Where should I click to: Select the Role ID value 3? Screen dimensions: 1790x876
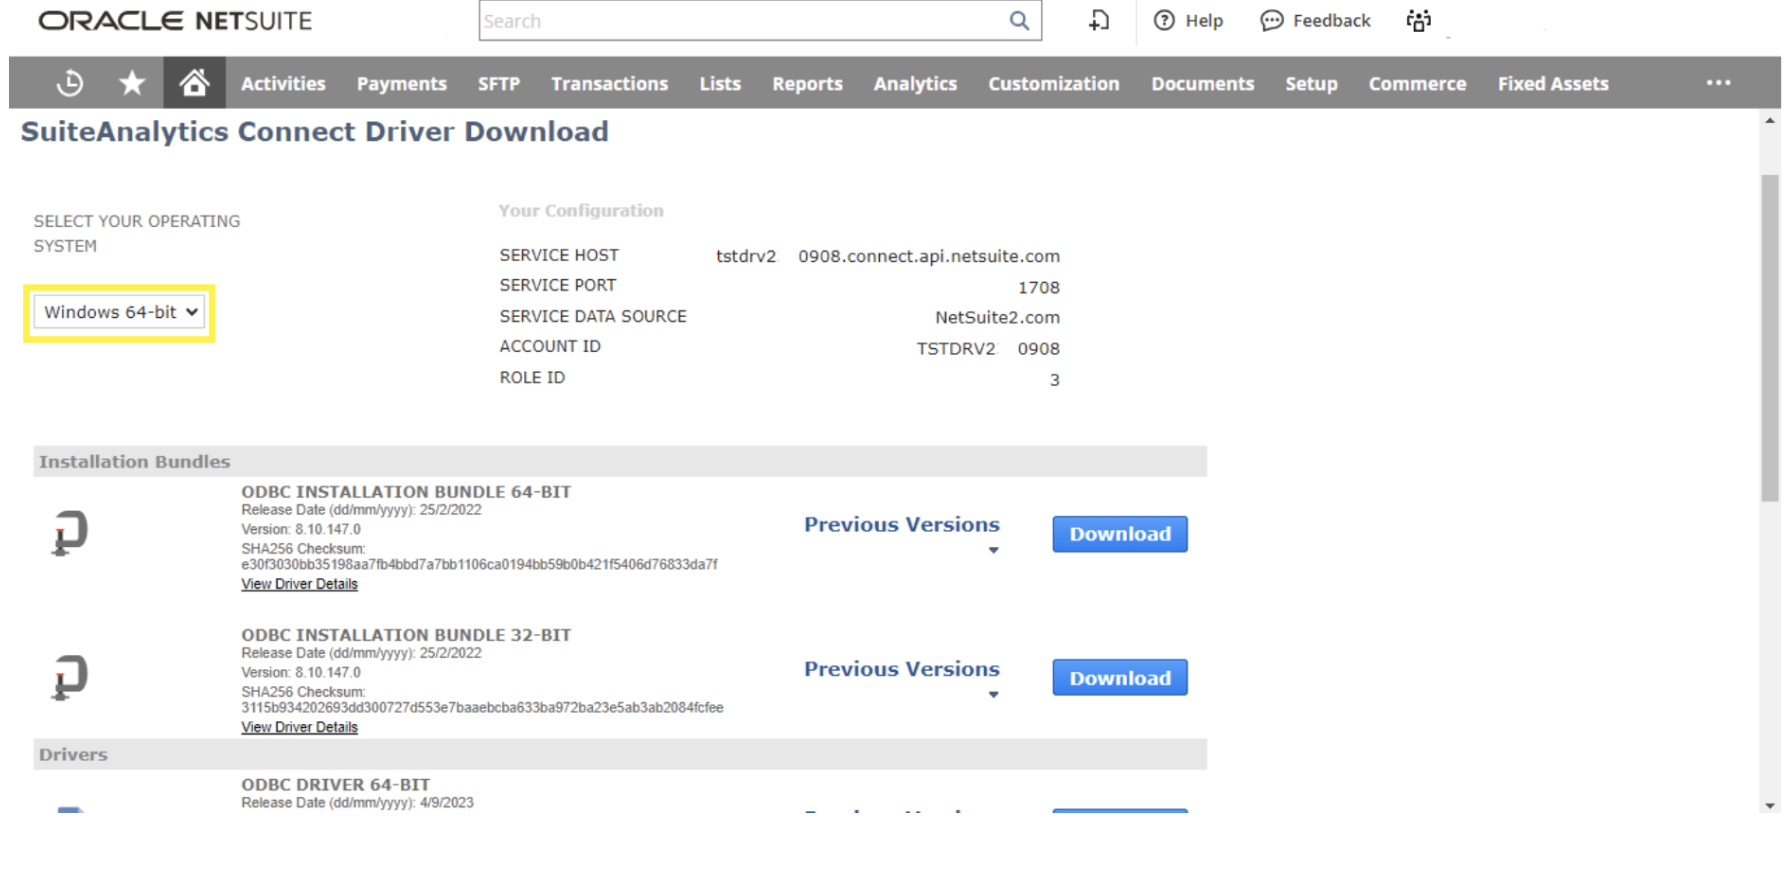point(1054,380)
